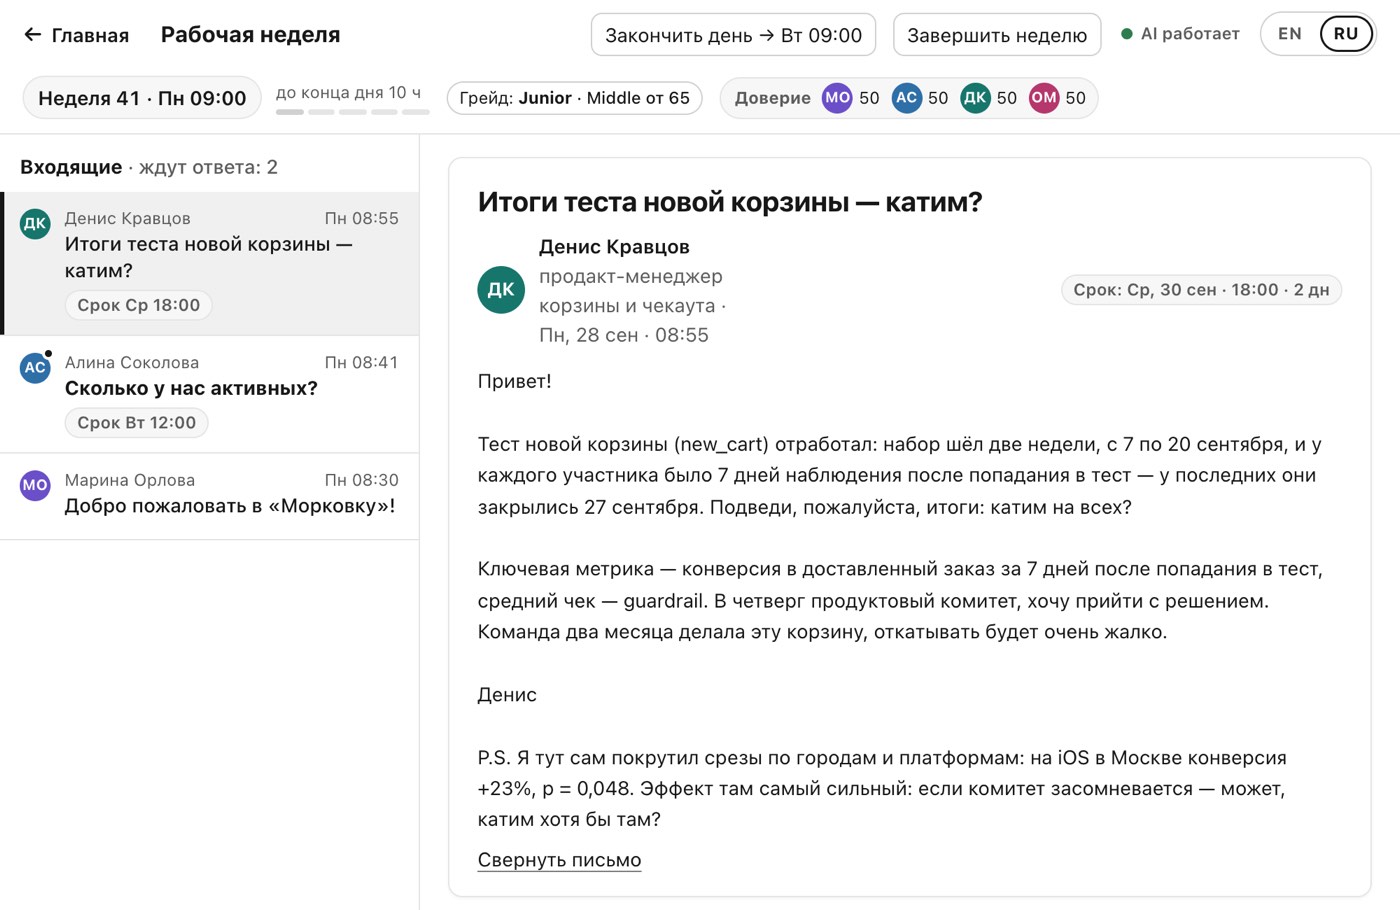The width and height of the screenshot is (1400, 910).
Task: Click the day-remaining progress bar
Action: (352, 112)
